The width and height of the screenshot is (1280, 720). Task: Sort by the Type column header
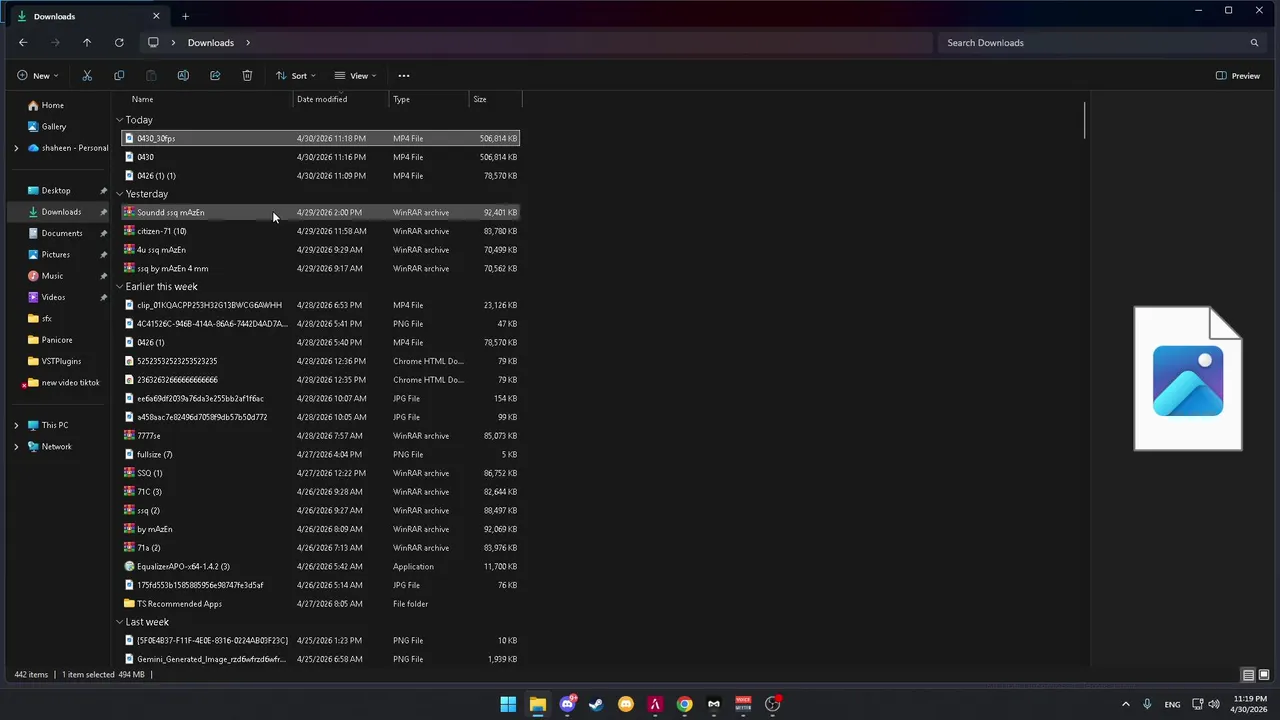pos(429,99)
